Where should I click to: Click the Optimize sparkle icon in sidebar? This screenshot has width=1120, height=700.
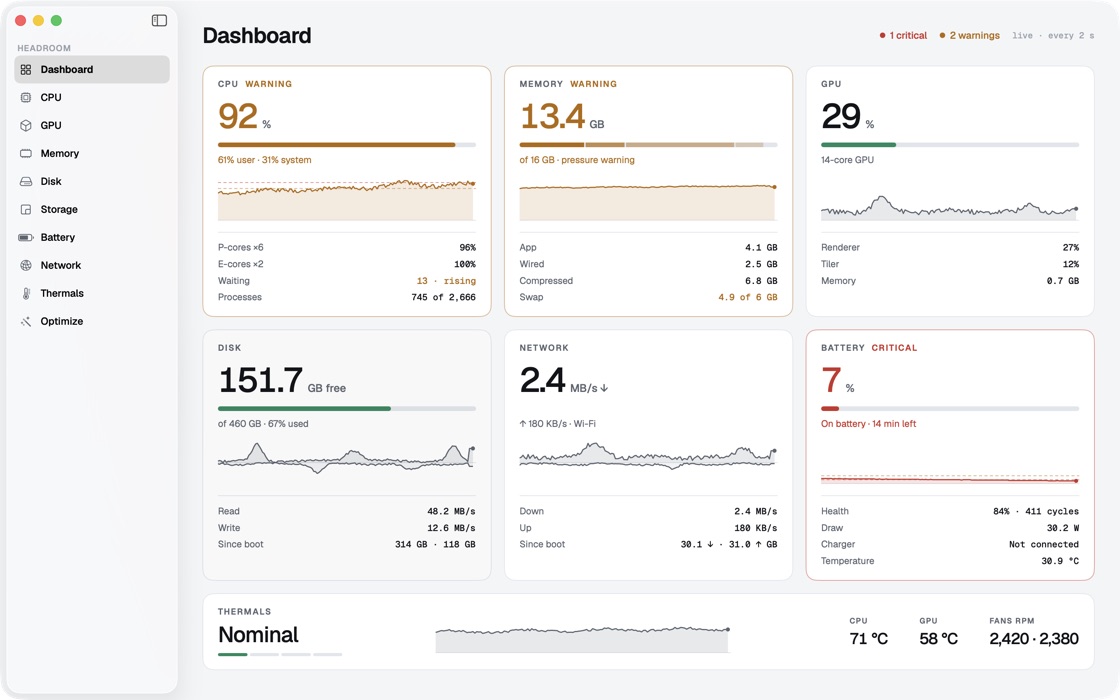pos(26,321)
